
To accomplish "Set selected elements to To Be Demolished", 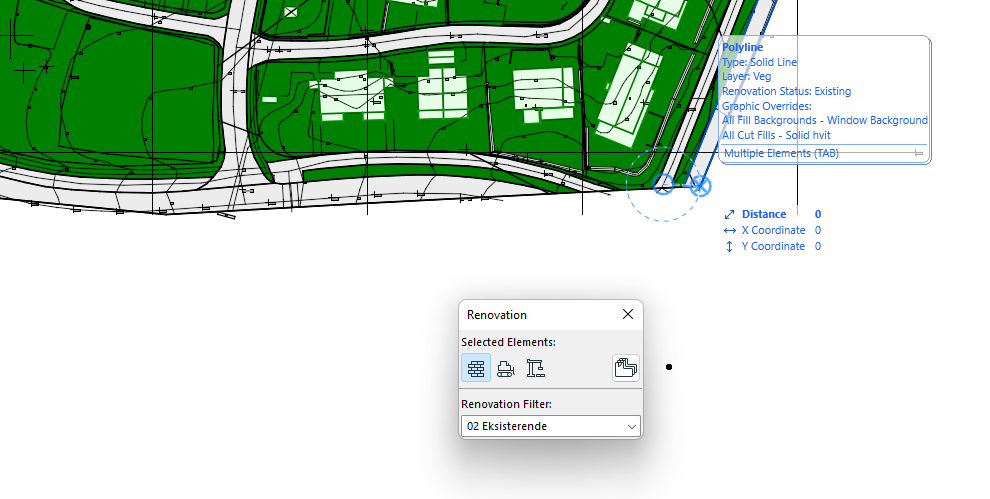I will click(506, 368).
